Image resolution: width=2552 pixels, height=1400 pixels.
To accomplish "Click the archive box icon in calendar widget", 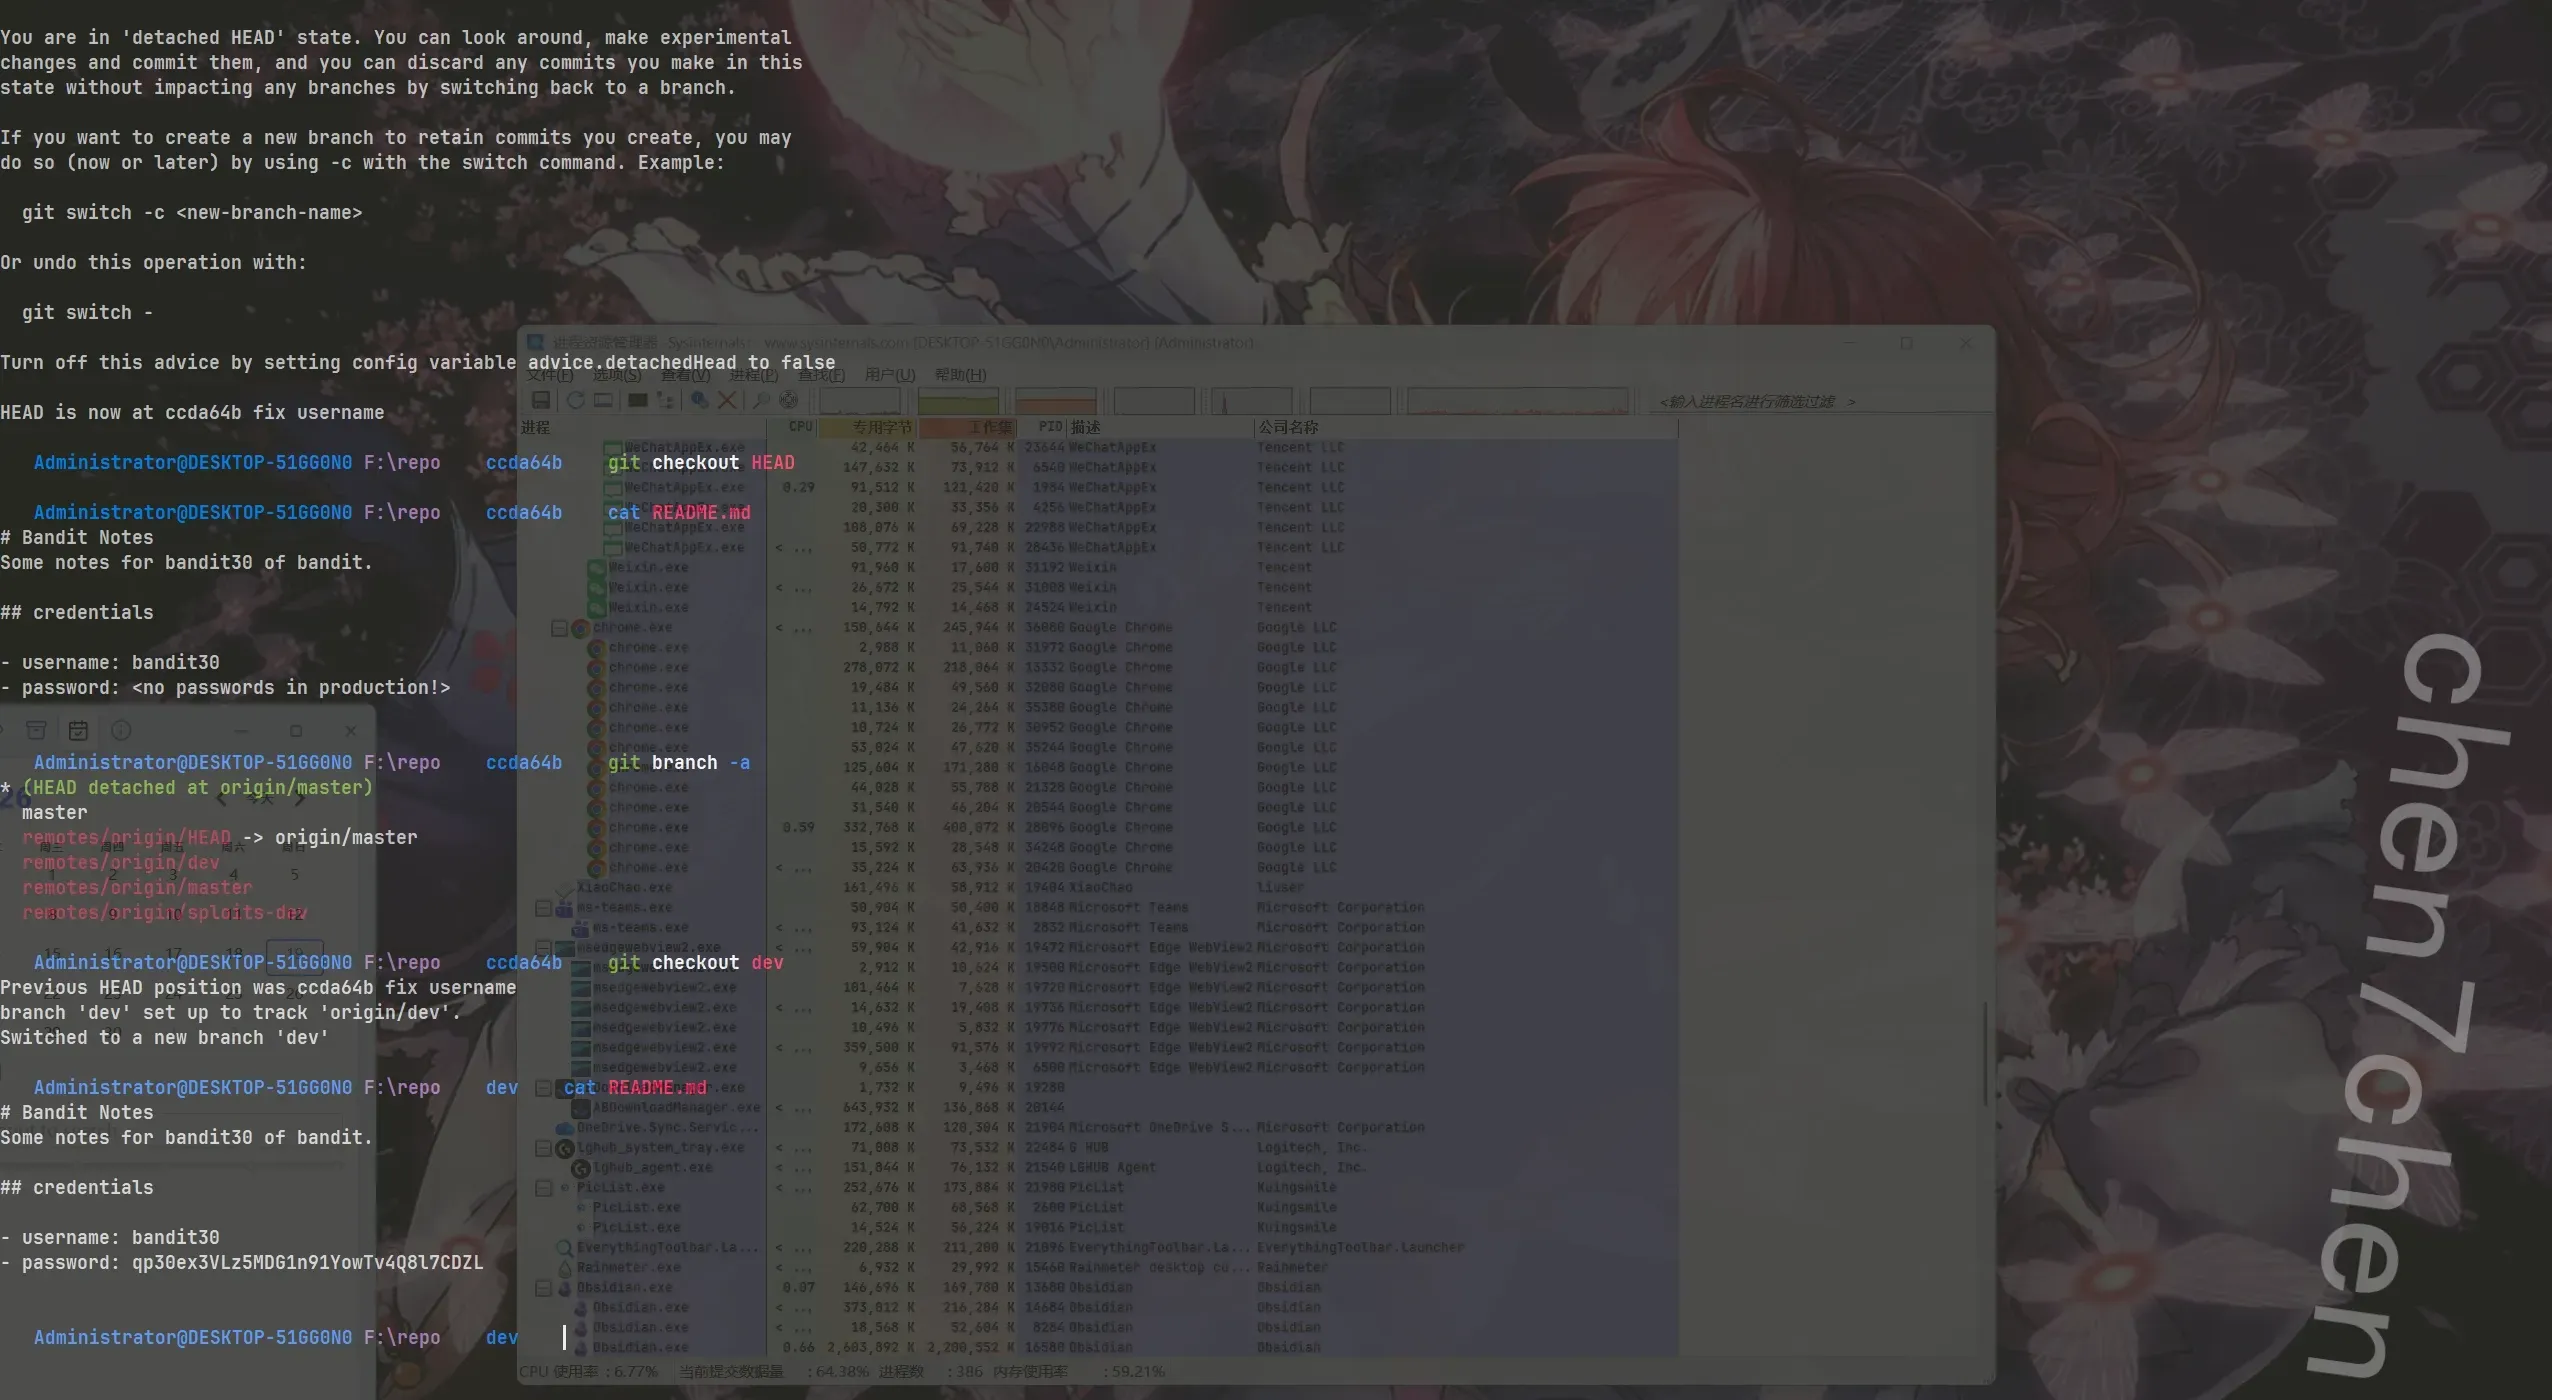I will click(x=36, y=731).
